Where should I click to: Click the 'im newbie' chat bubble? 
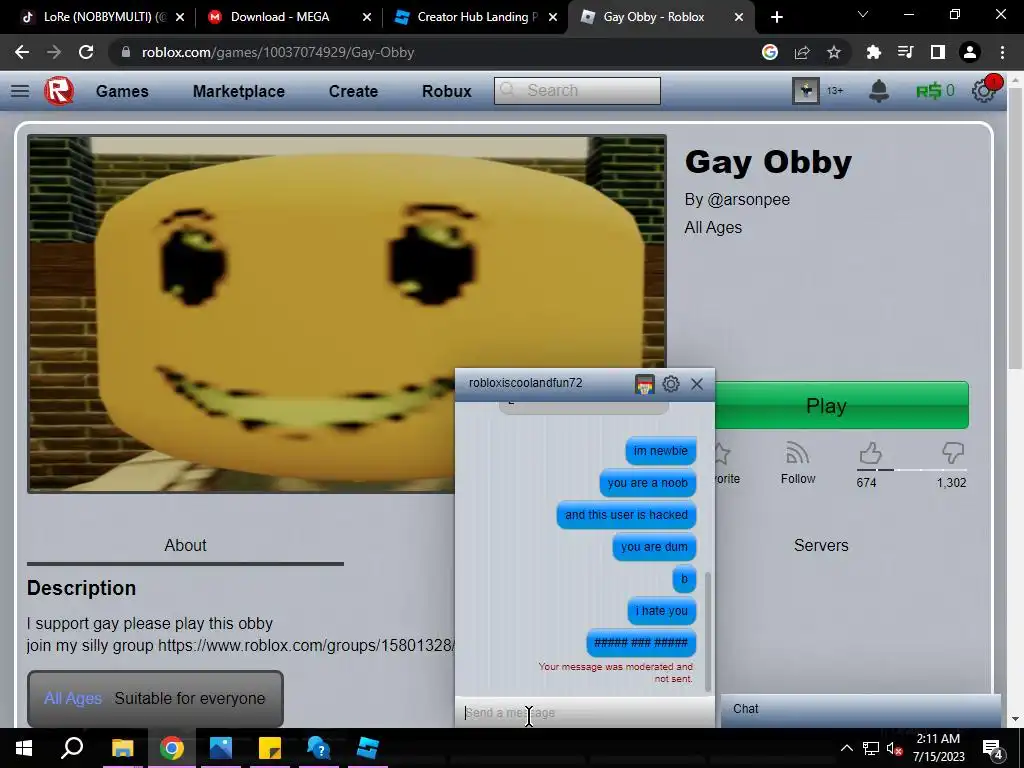click(x=660, y=451)
